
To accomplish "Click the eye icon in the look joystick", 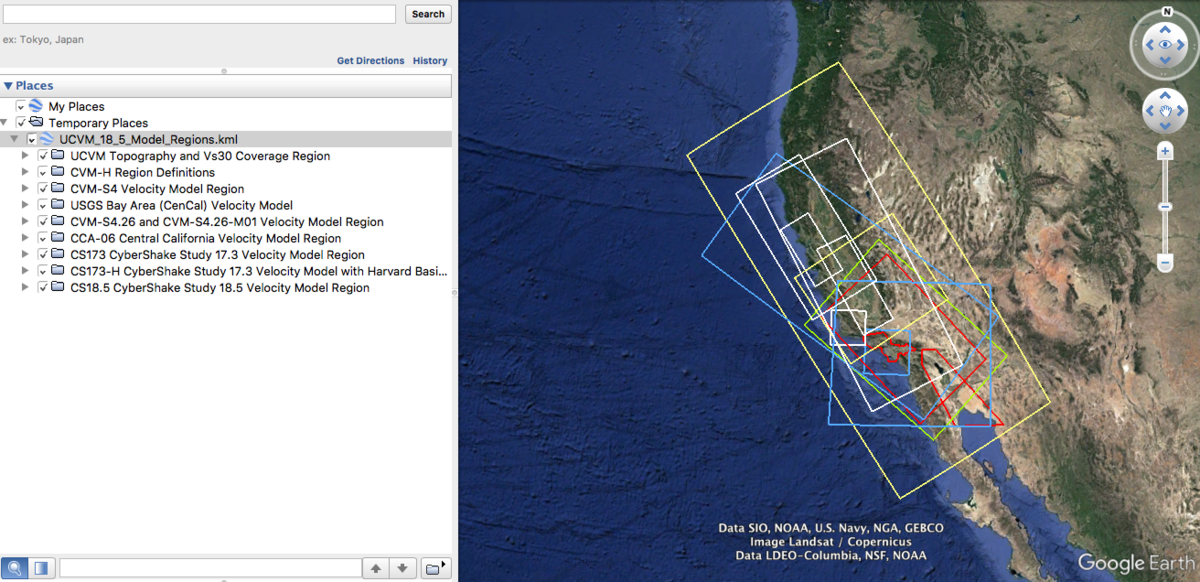I will tap(1164, 45).
